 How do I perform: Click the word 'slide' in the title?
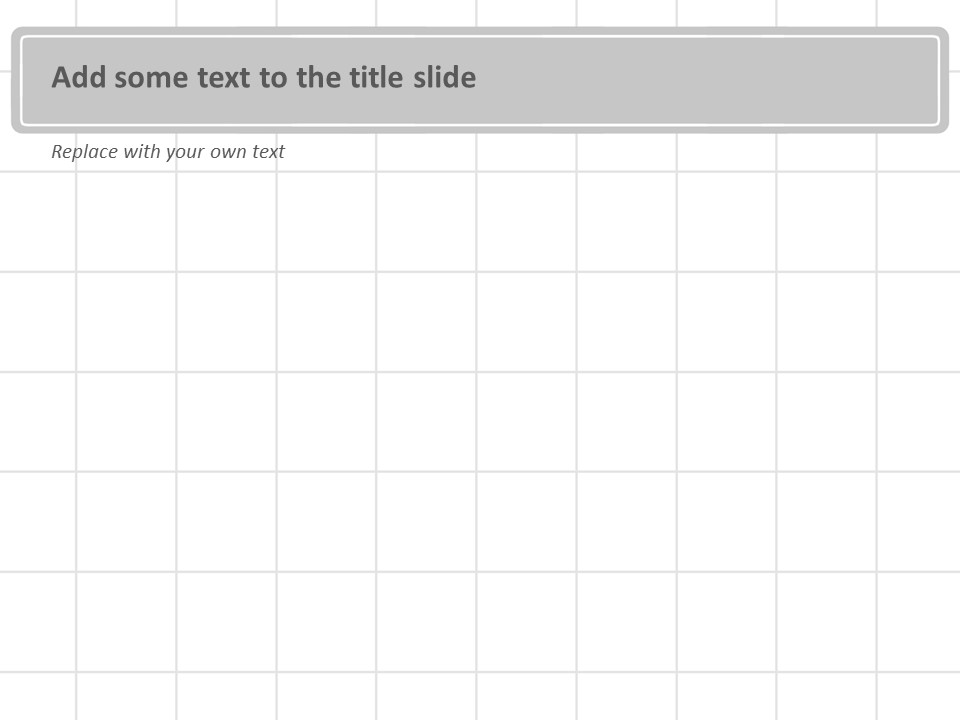point(445,78)
